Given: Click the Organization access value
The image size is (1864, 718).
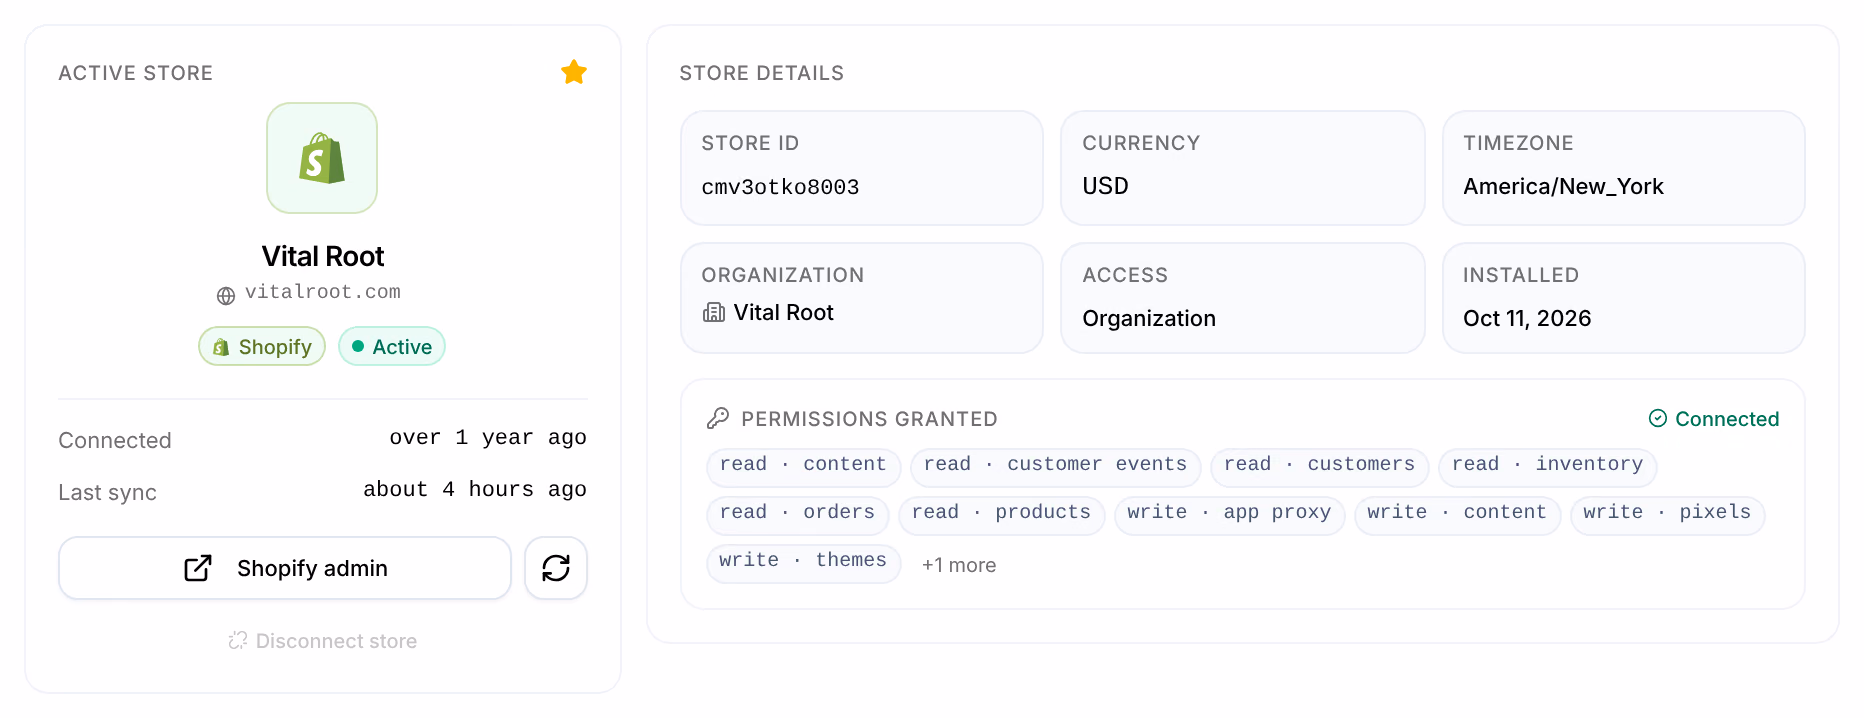Looking at the screenshot, I should point(1149,318).
